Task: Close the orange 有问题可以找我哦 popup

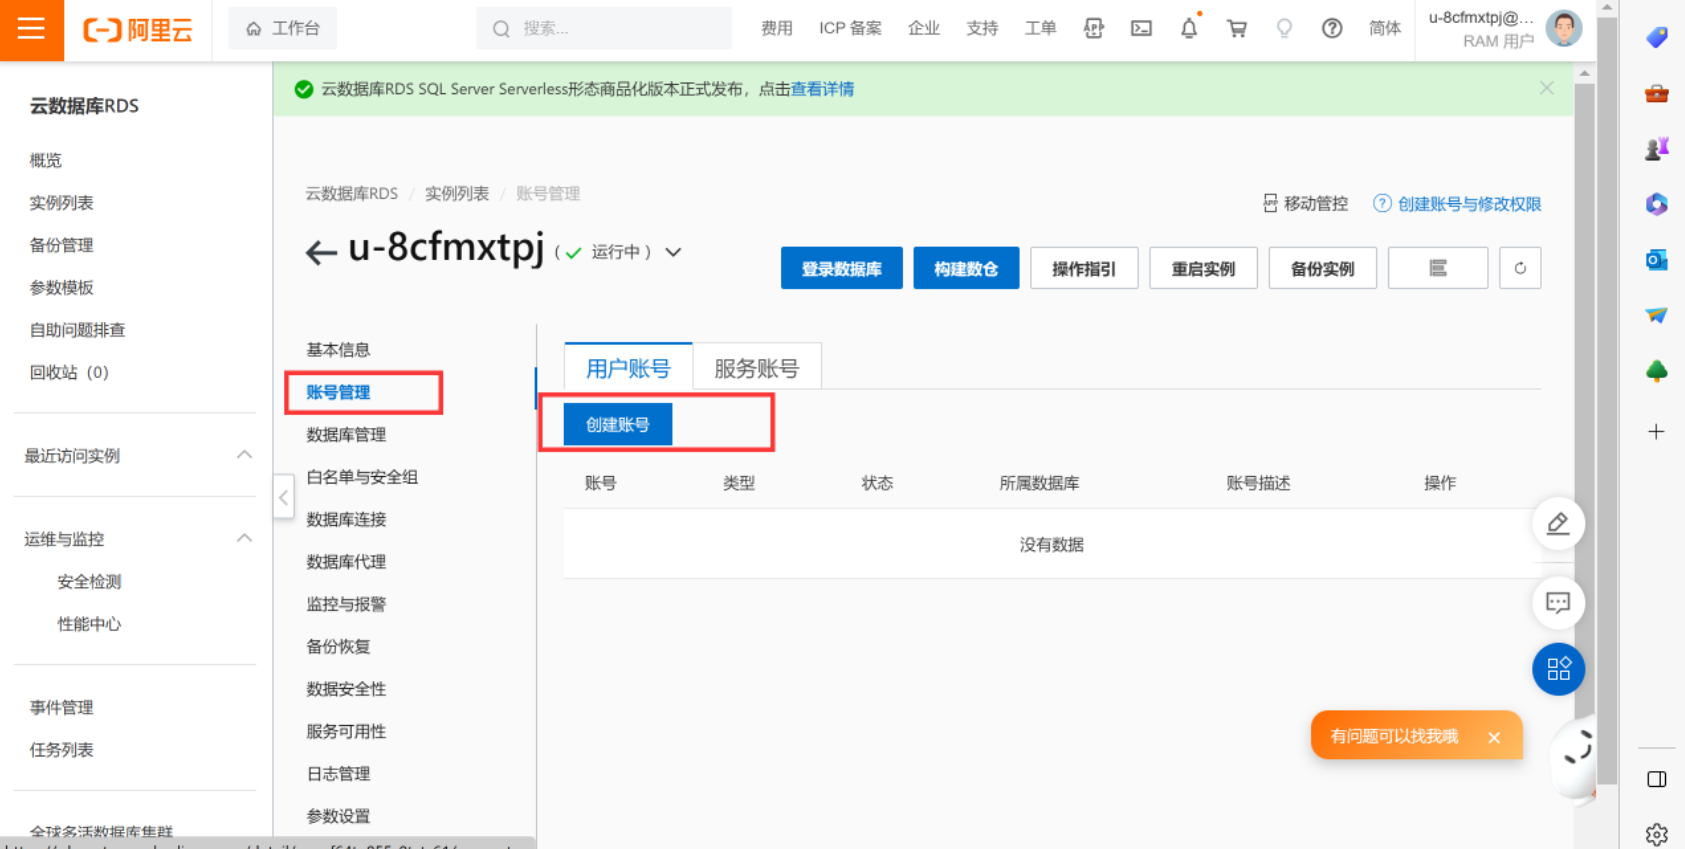Action: [x=1494, y=737]
